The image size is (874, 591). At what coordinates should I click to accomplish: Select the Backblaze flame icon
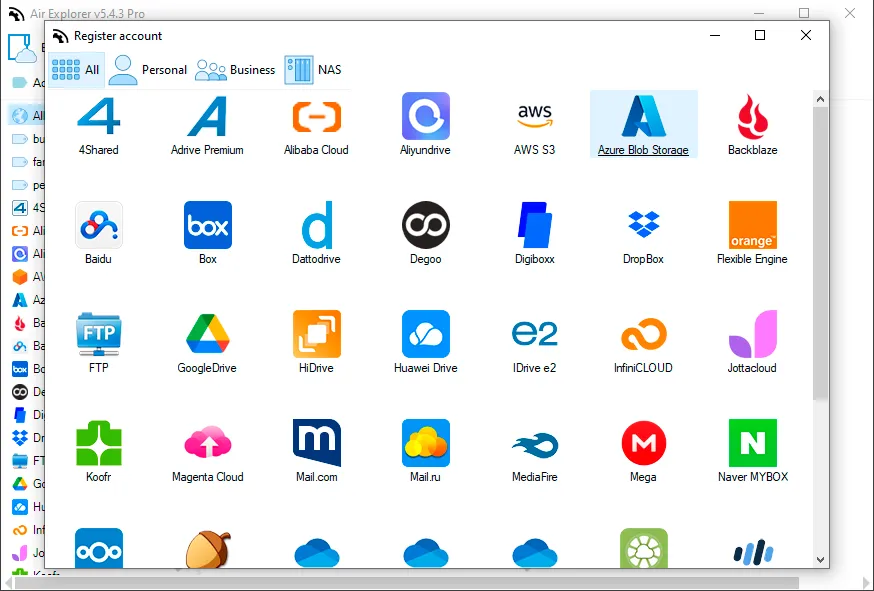coord(752,117)
